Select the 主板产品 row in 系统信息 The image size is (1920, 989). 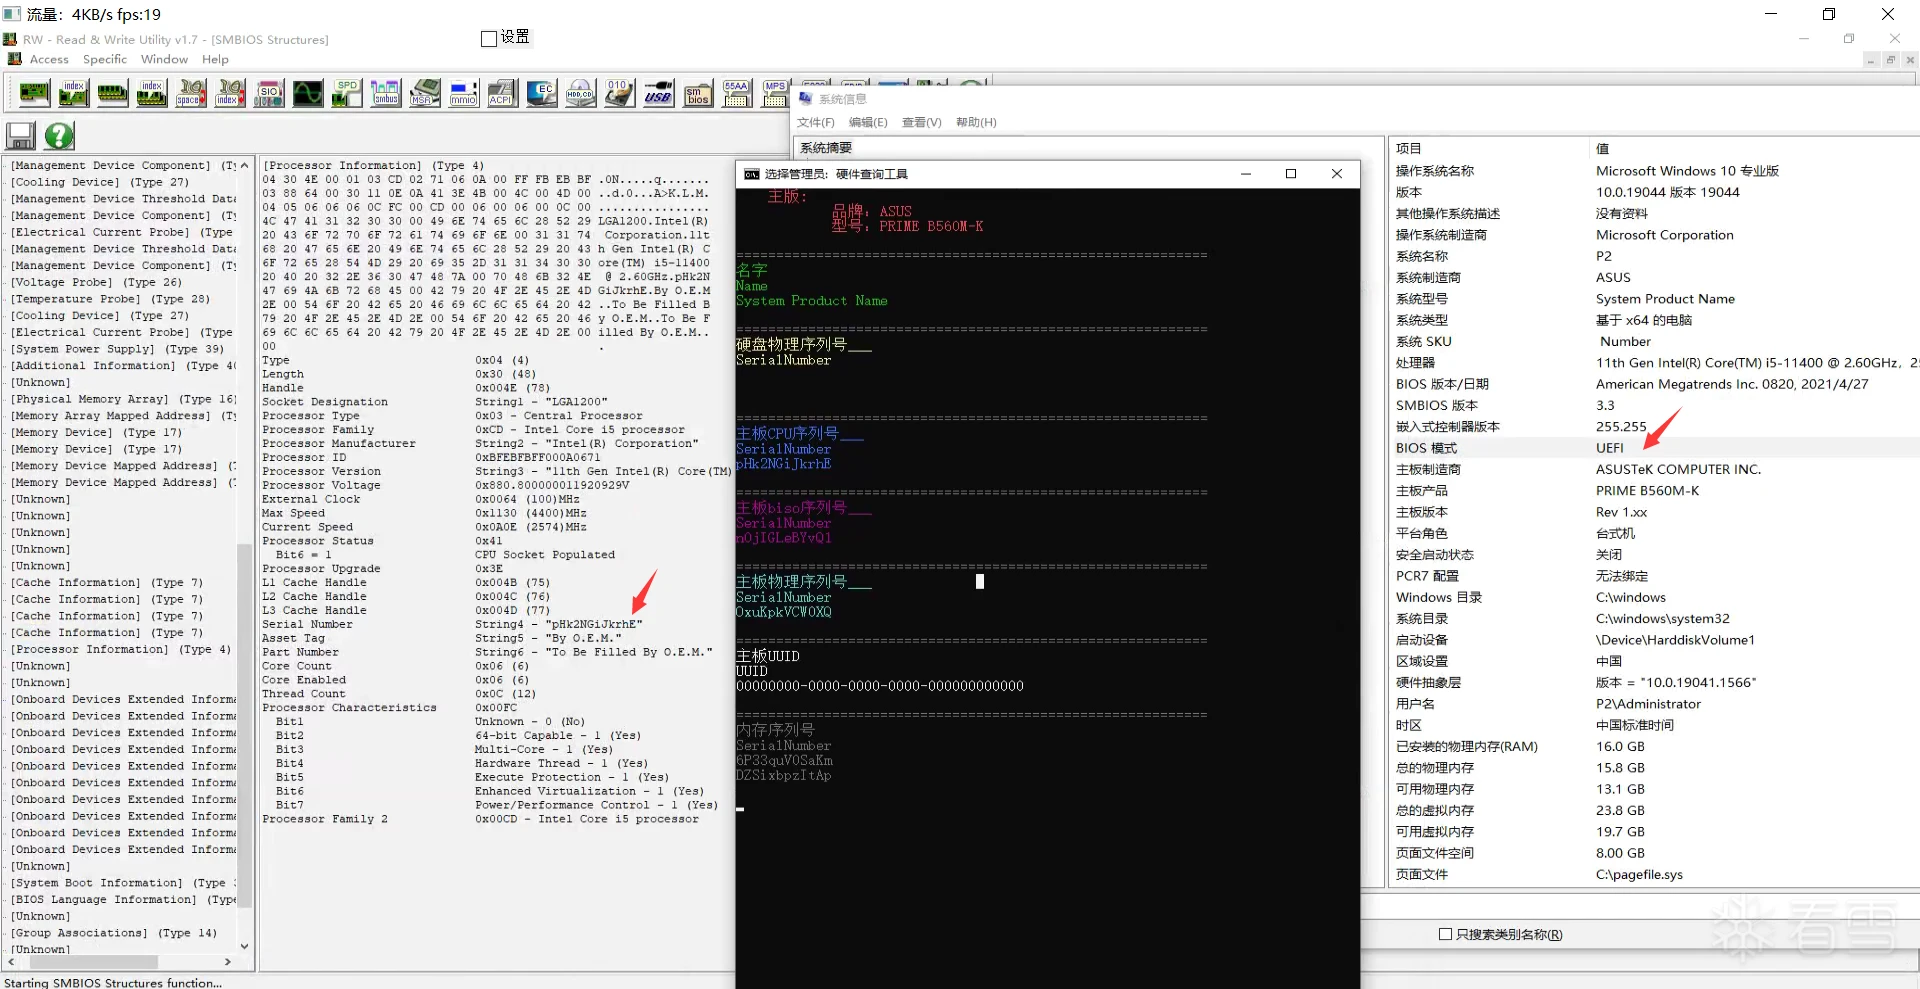pos(1655,491)
